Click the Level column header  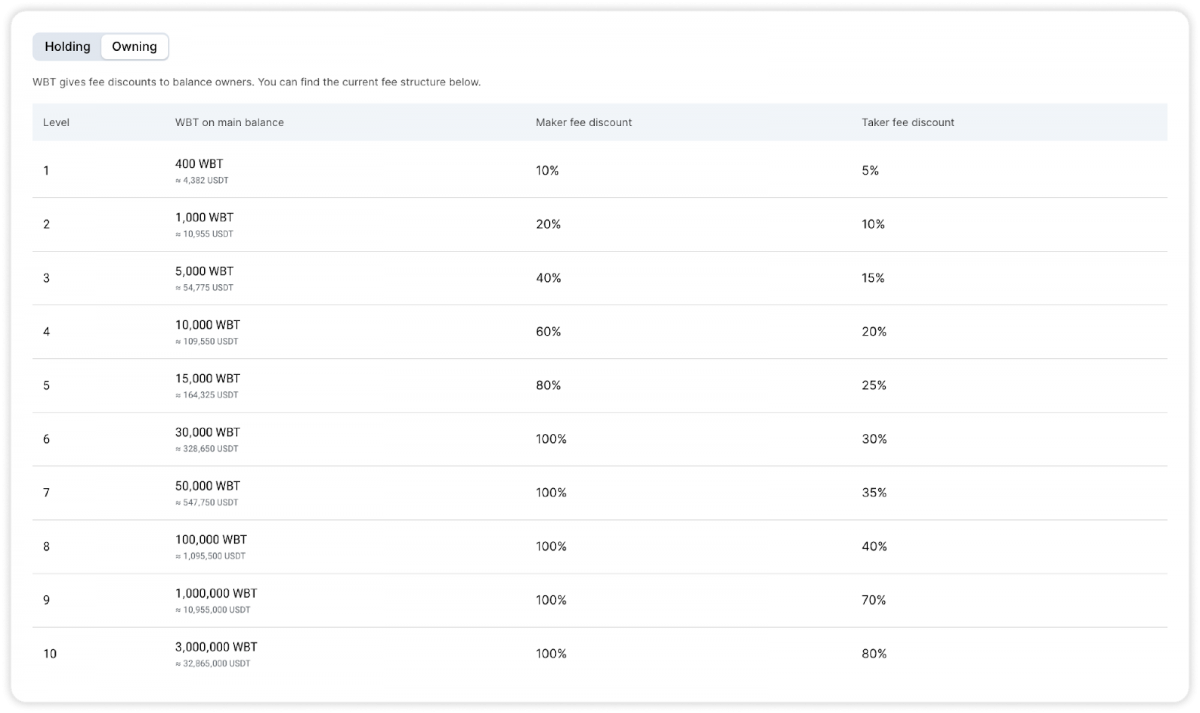[x=56, y=122]
